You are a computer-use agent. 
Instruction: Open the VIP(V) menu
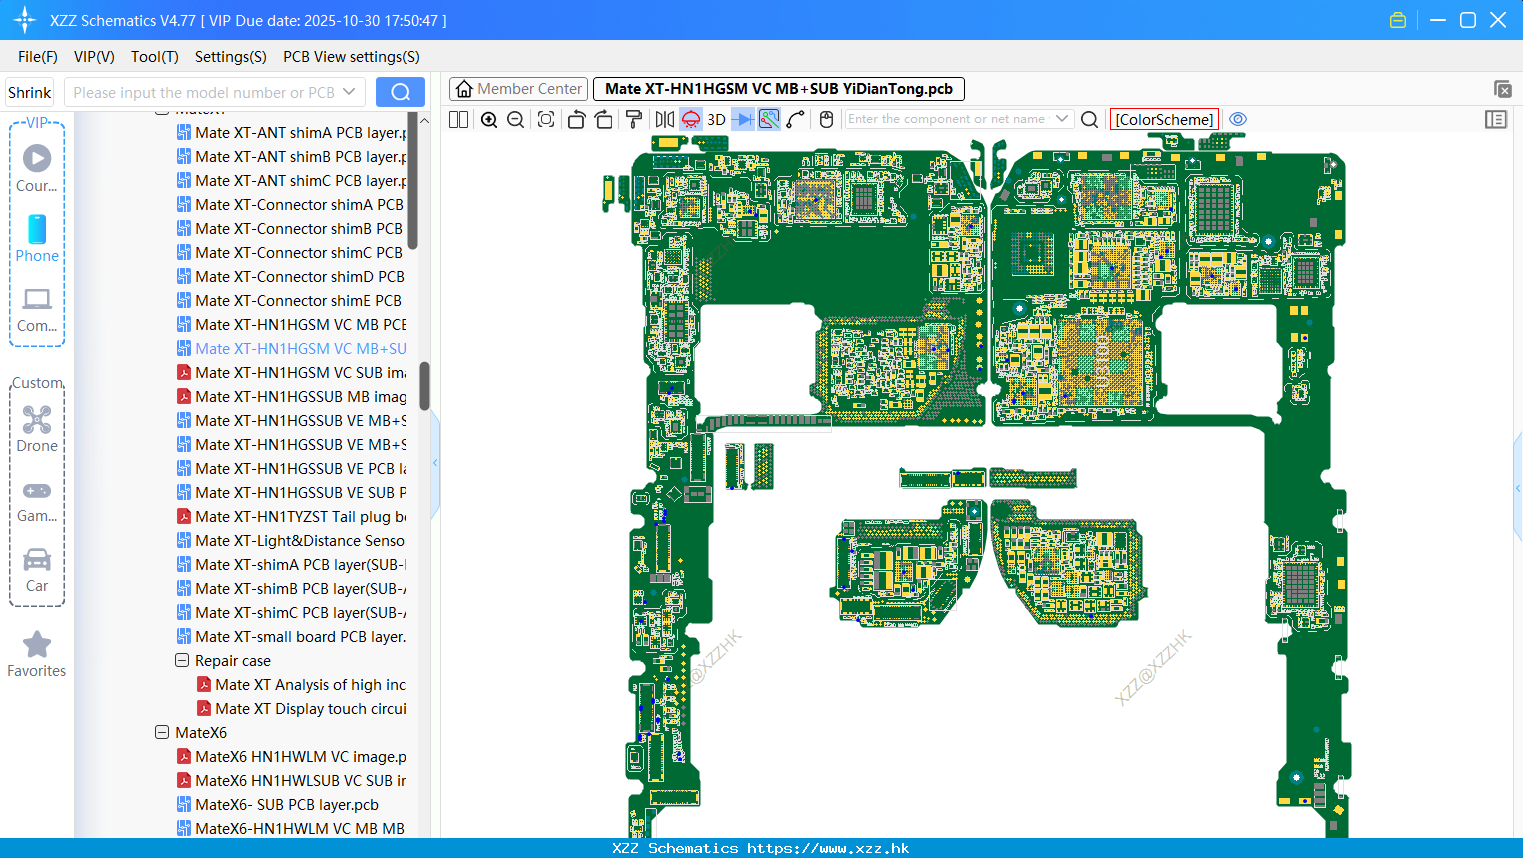[x=94, y=57]
